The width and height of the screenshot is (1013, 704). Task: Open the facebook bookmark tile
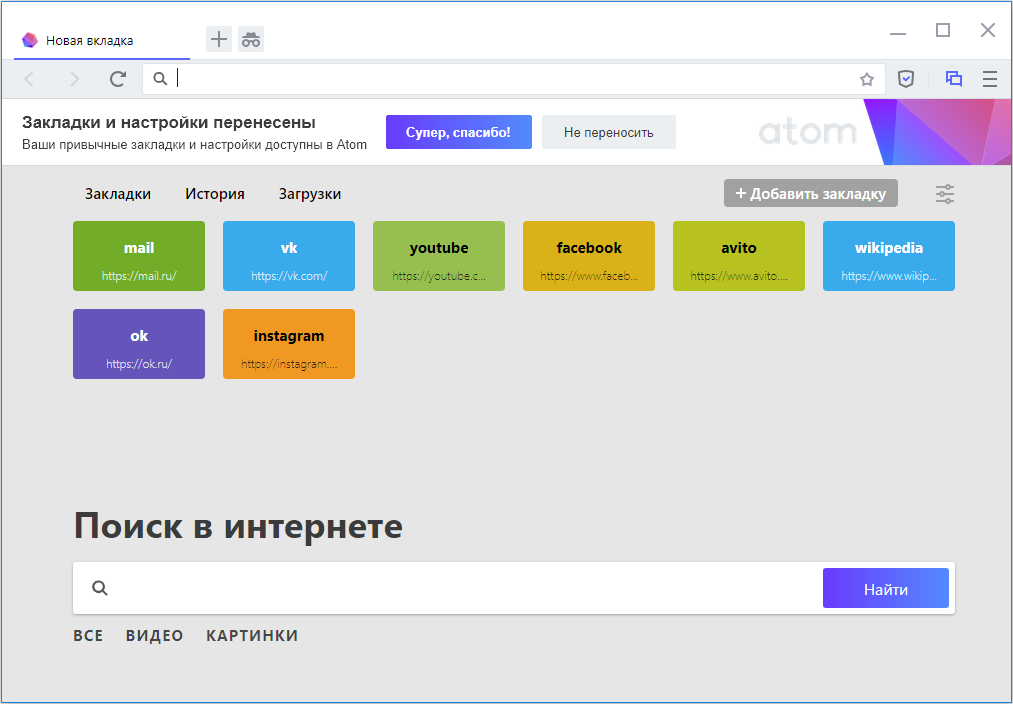click(589, 256)
